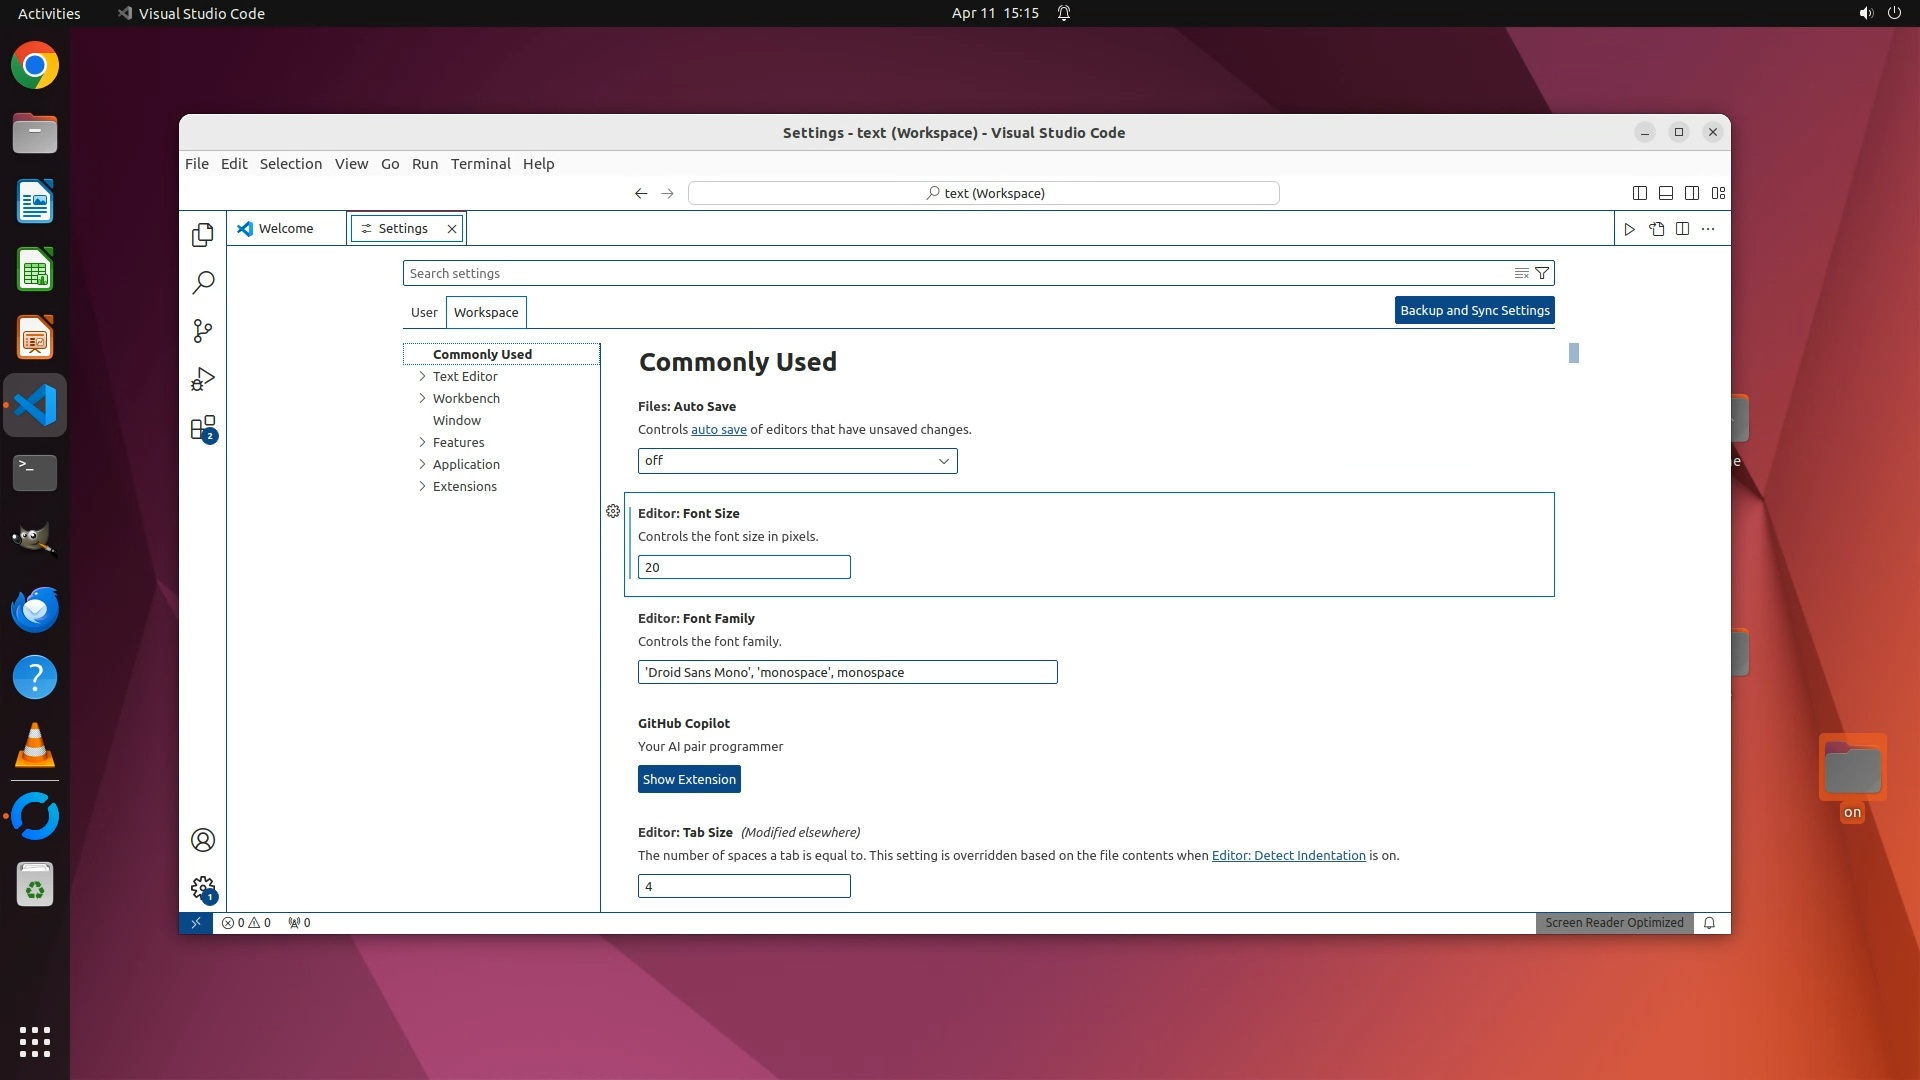Screen dimensions: 1920x1080
Task: Open the Extensions view
Action: [203, 428]
